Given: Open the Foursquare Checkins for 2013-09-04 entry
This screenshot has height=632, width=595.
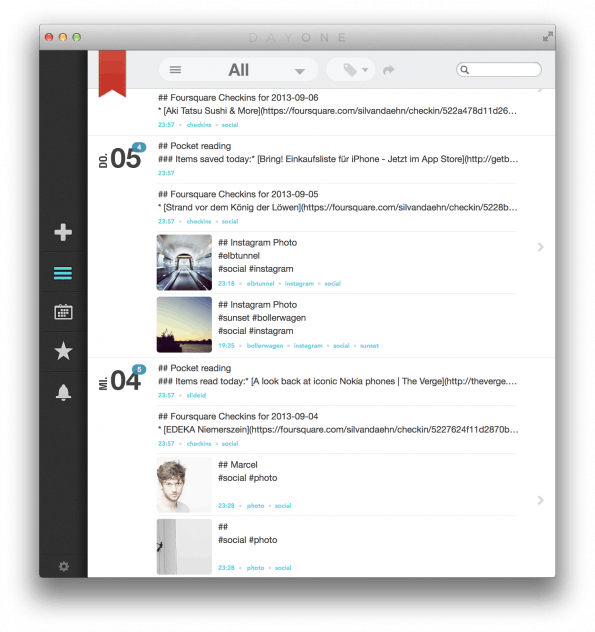Looking at the screenshot, I should coord(337,430).
